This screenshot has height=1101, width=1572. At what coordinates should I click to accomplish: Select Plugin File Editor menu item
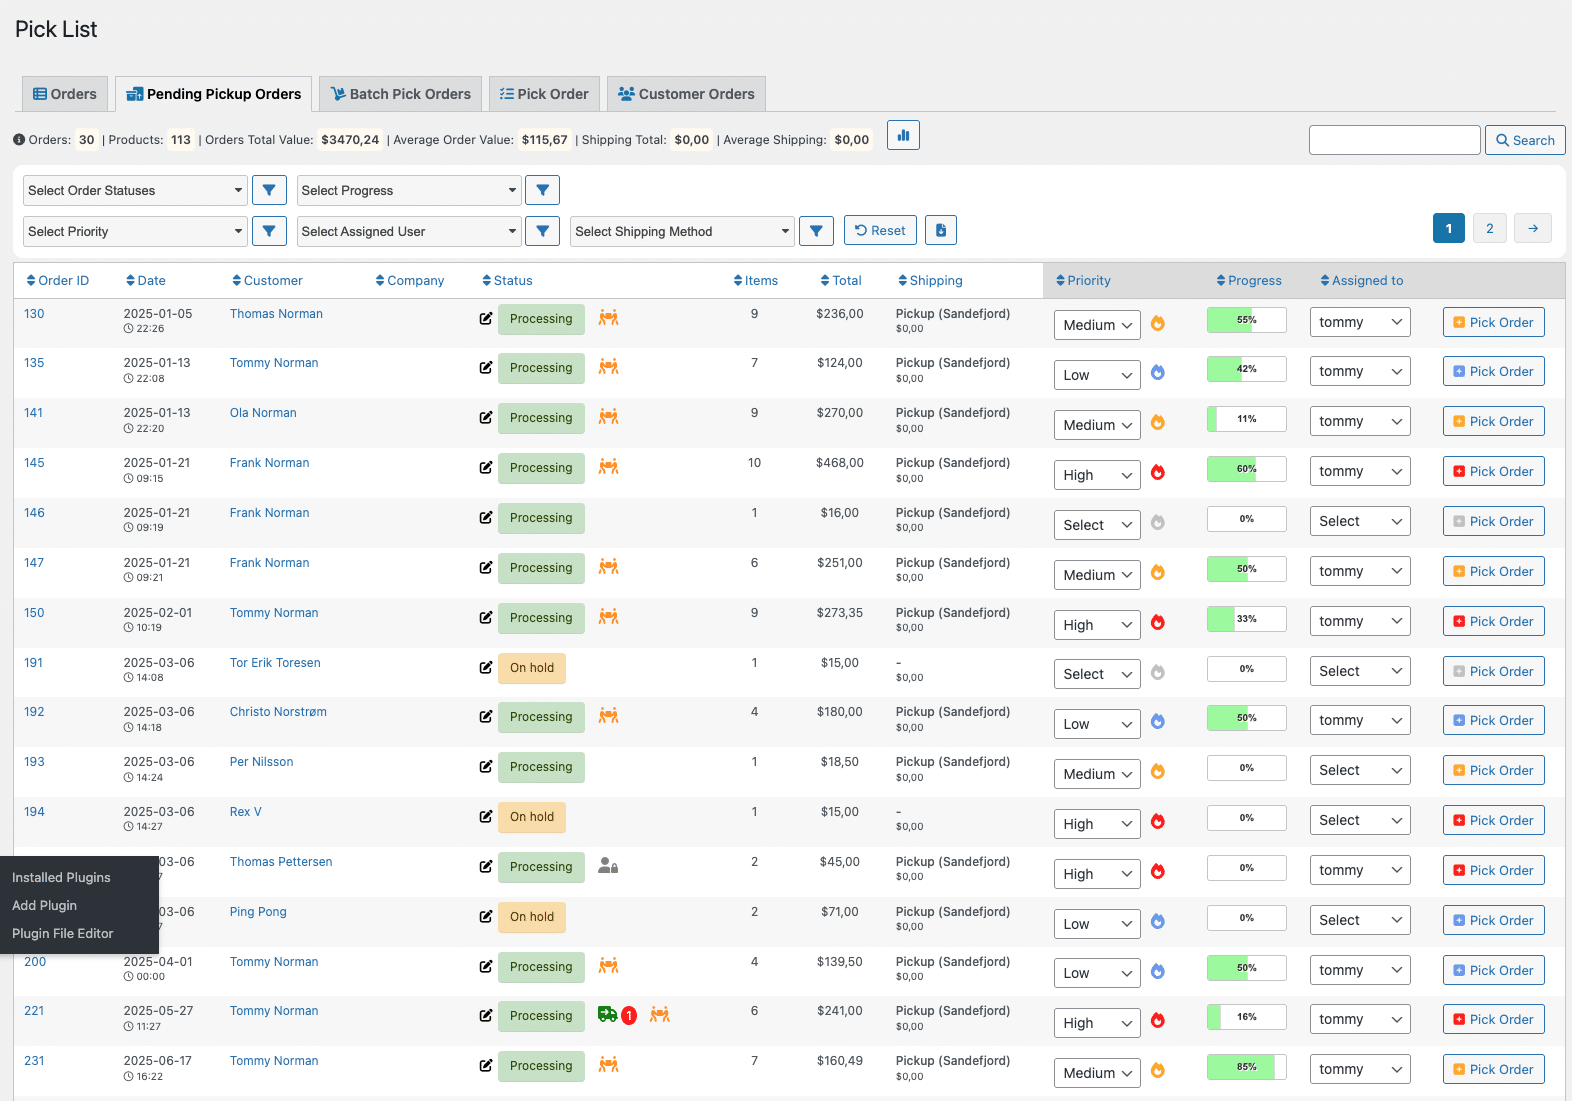(x=63, y=933)
